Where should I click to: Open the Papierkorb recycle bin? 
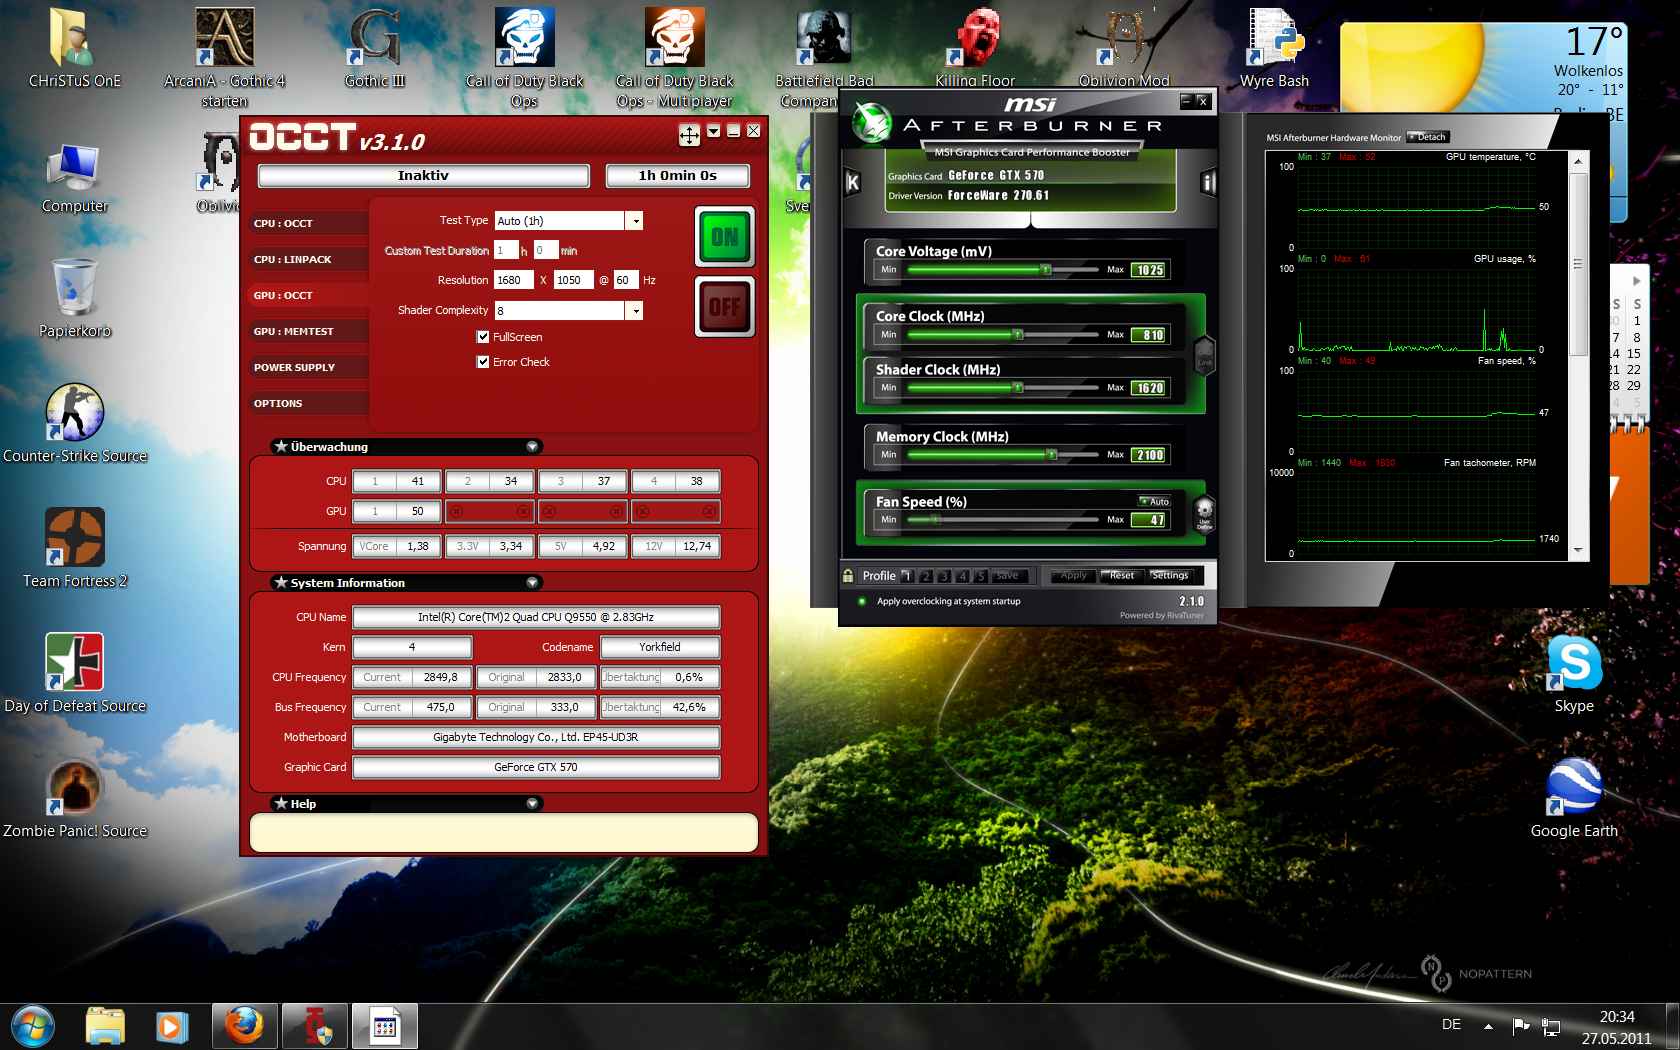tap(75, 299)
